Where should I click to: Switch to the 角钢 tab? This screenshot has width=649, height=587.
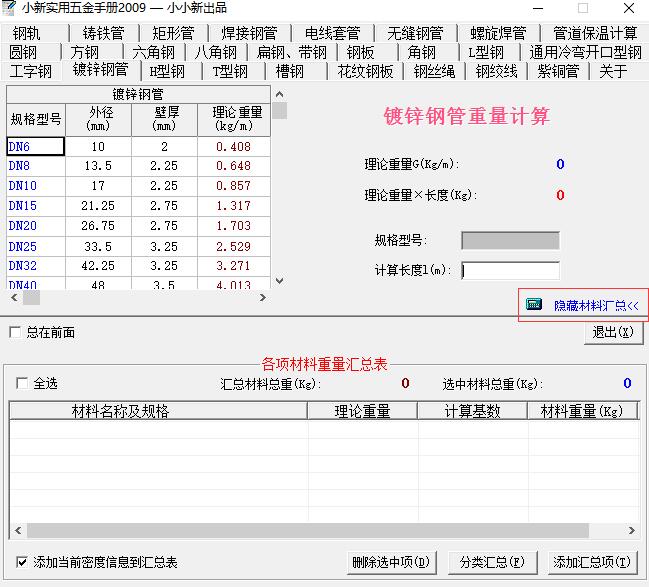click(x=428, y=52)
